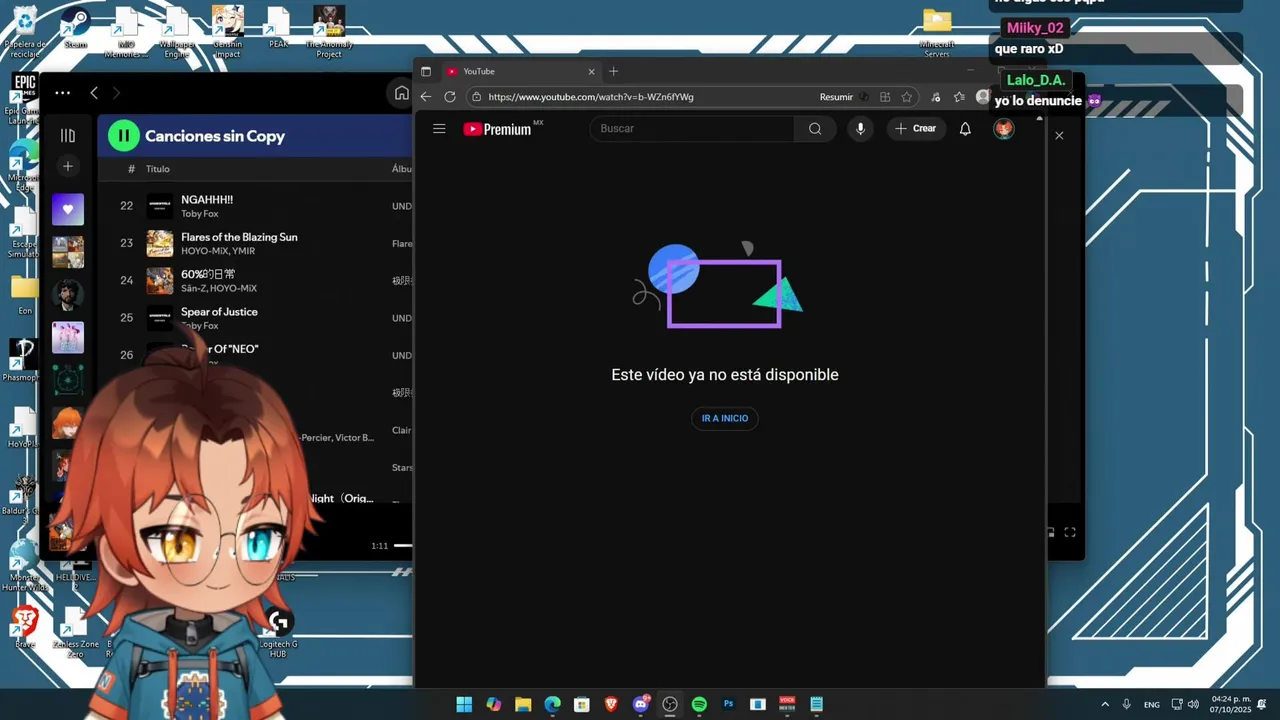
Task: Open taskbar clock and date
Action: tap(1231, 704)
